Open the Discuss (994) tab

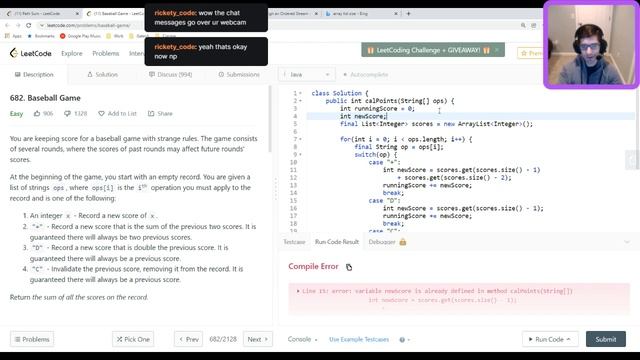tap(170, 75)
